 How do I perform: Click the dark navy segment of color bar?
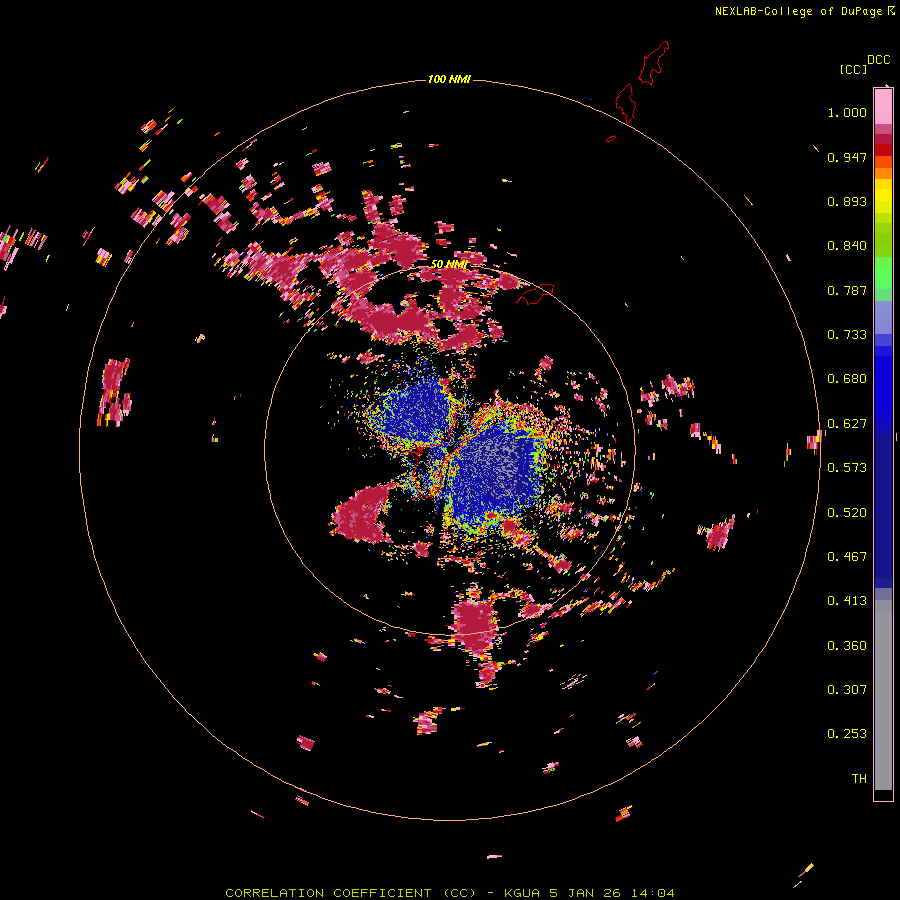pyautogui.click(x=883, y=508)
